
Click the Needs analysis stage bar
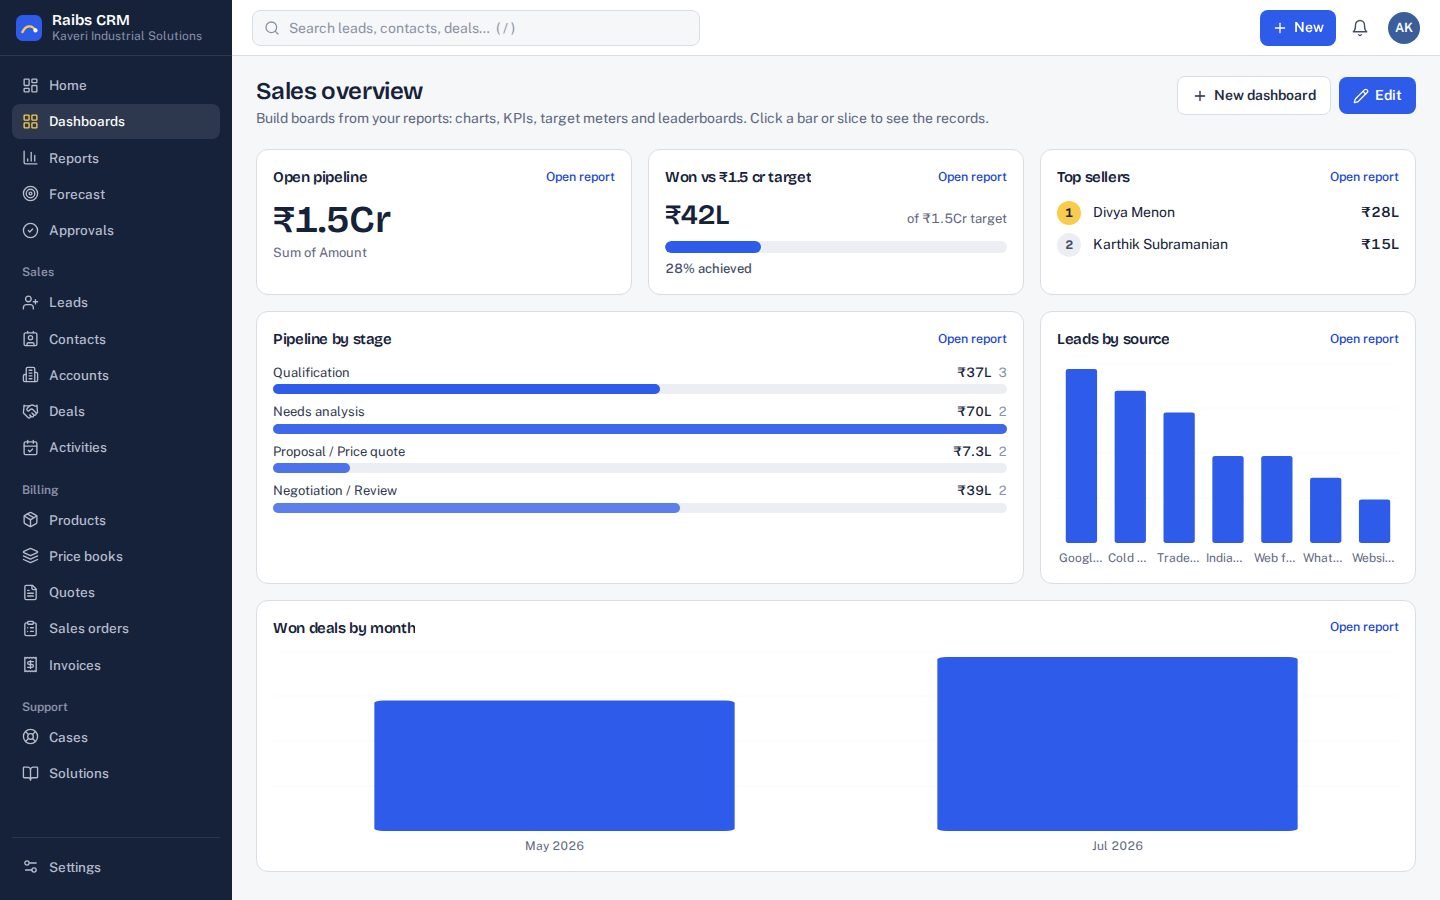pyautogui.click(x=640, y=429)
